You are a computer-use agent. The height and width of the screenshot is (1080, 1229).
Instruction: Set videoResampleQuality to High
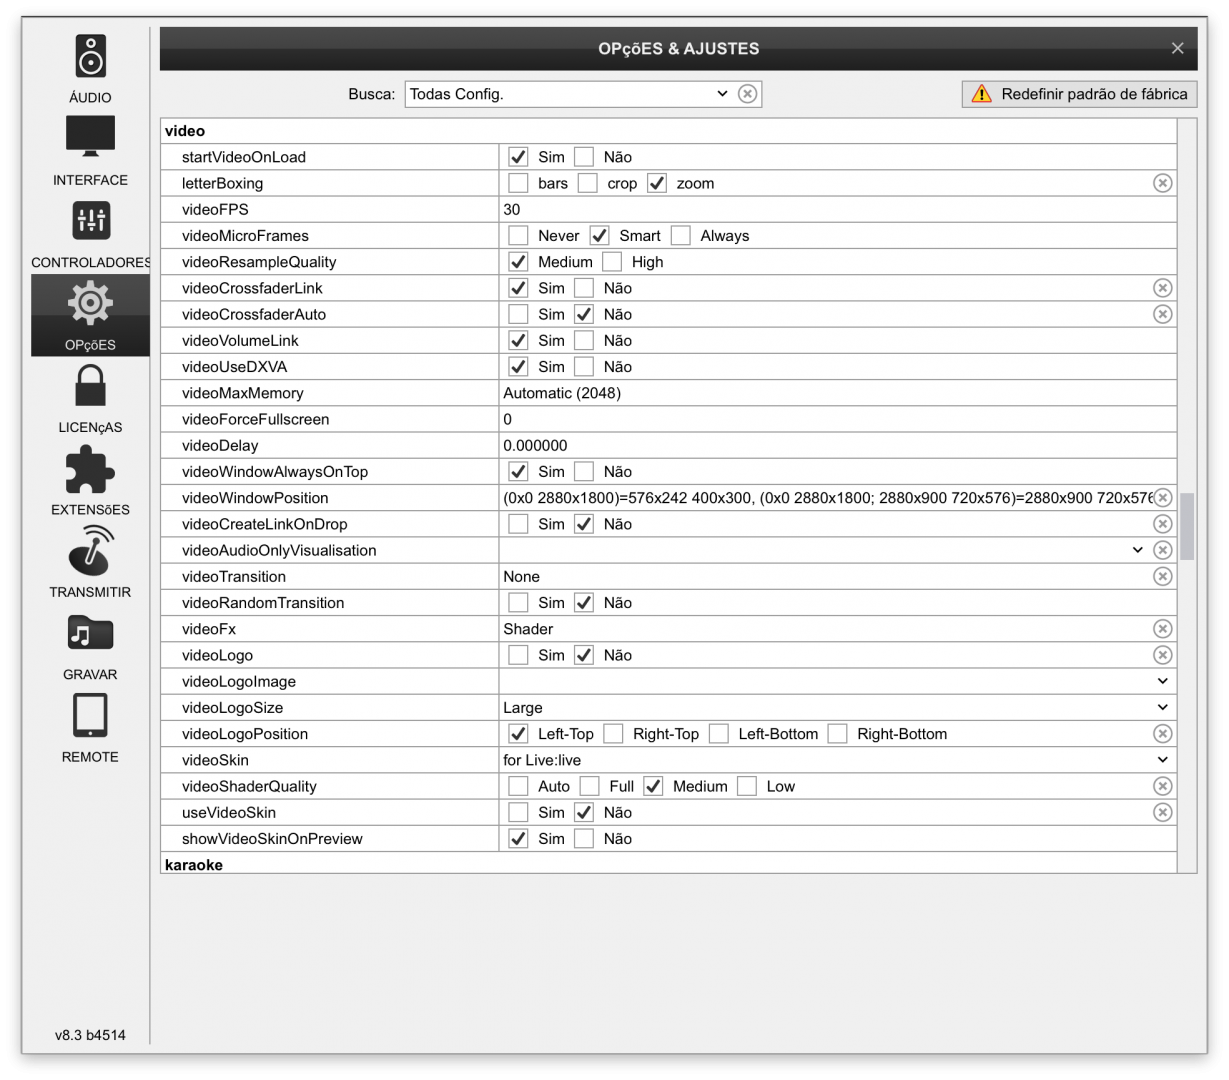coord(612,262)
